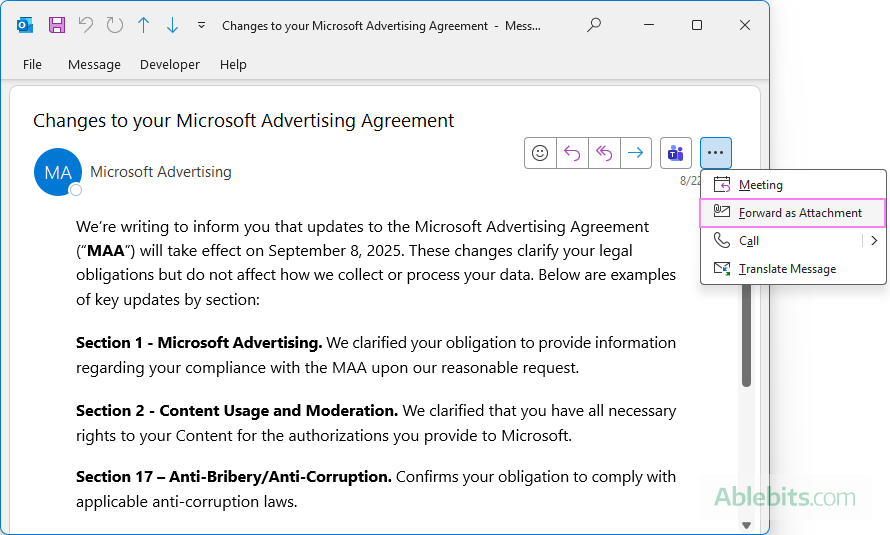Reply to the message
890x535 pixels.
coord(572,153)
